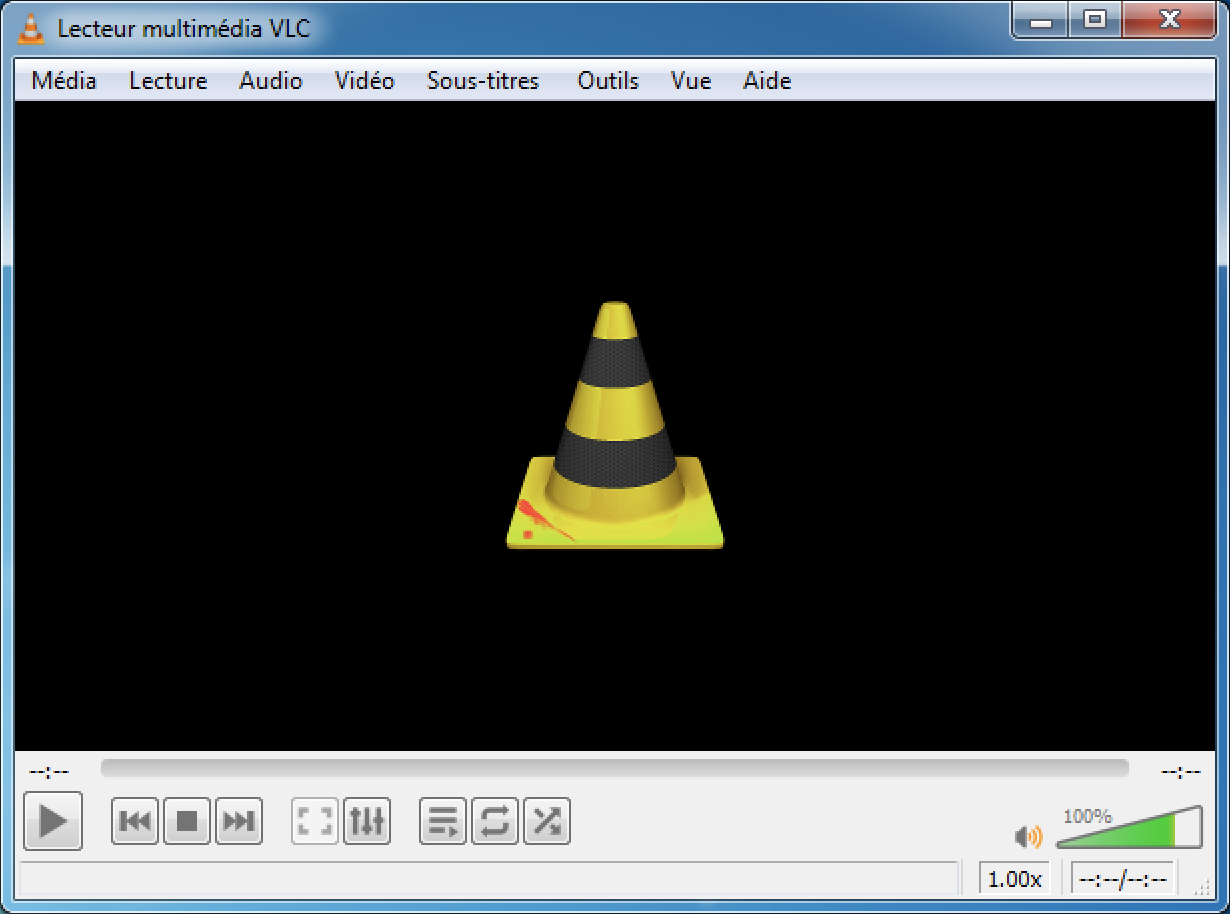Image resolution: width=1230 pixels, height=914 pixels.
Task: Click the playback seek bar
Action: [614, 768]
